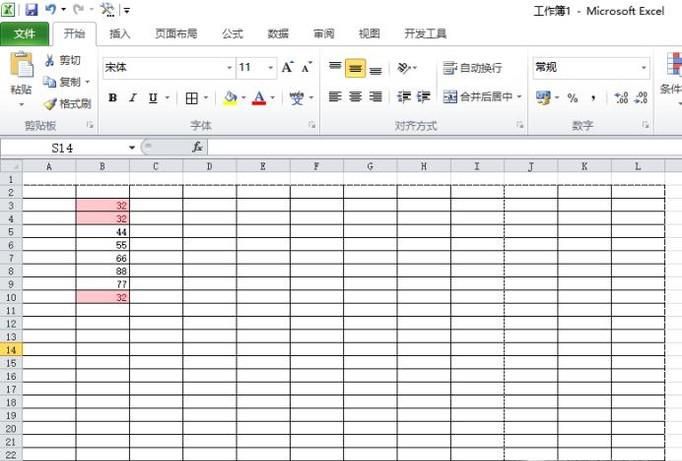Switch to the Developer (开发工具) tab

click(x=425, y=33)
